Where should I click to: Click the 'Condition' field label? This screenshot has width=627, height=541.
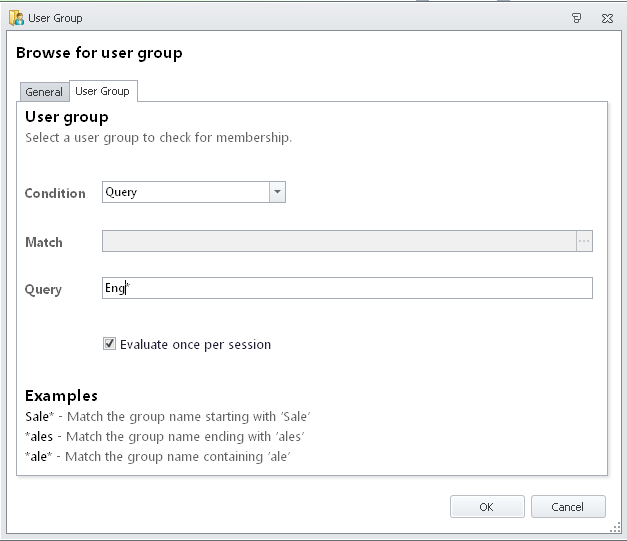pyautogui.click(x=55, y=193)
